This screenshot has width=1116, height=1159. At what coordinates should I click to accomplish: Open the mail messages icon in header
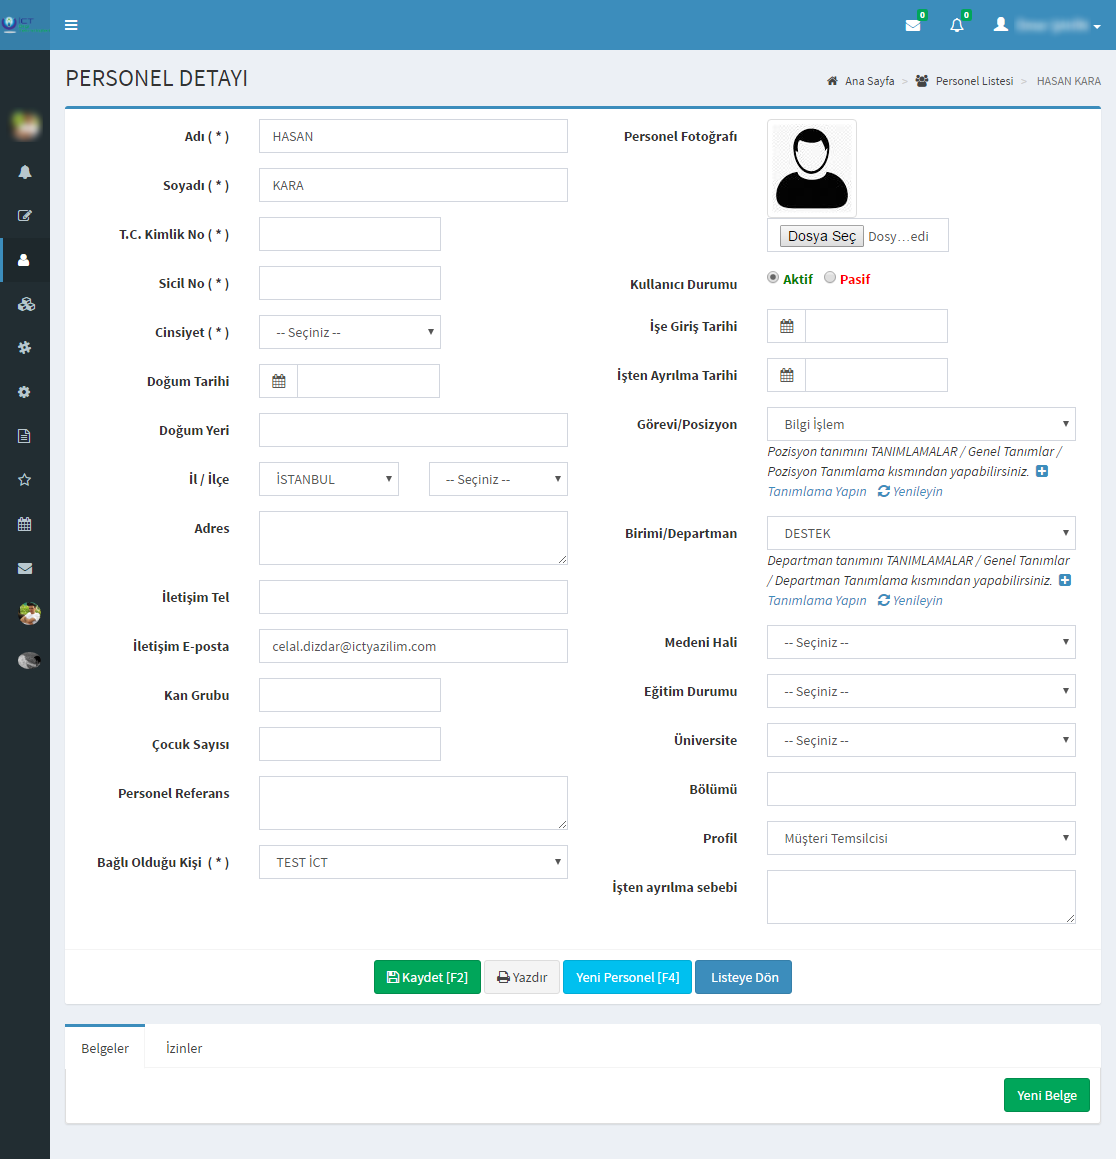coord(913,25)
